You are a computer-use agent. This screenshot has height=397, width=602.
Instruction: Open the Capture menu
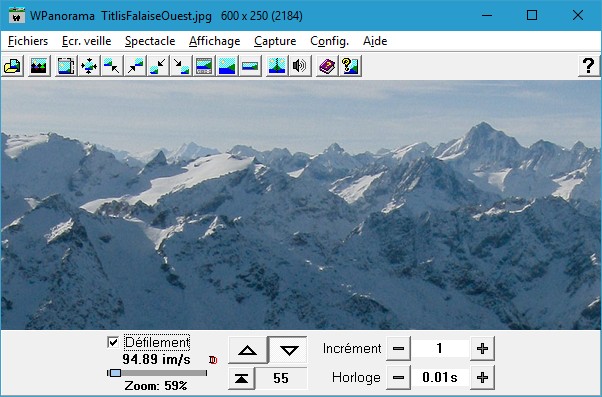[275, 41]
